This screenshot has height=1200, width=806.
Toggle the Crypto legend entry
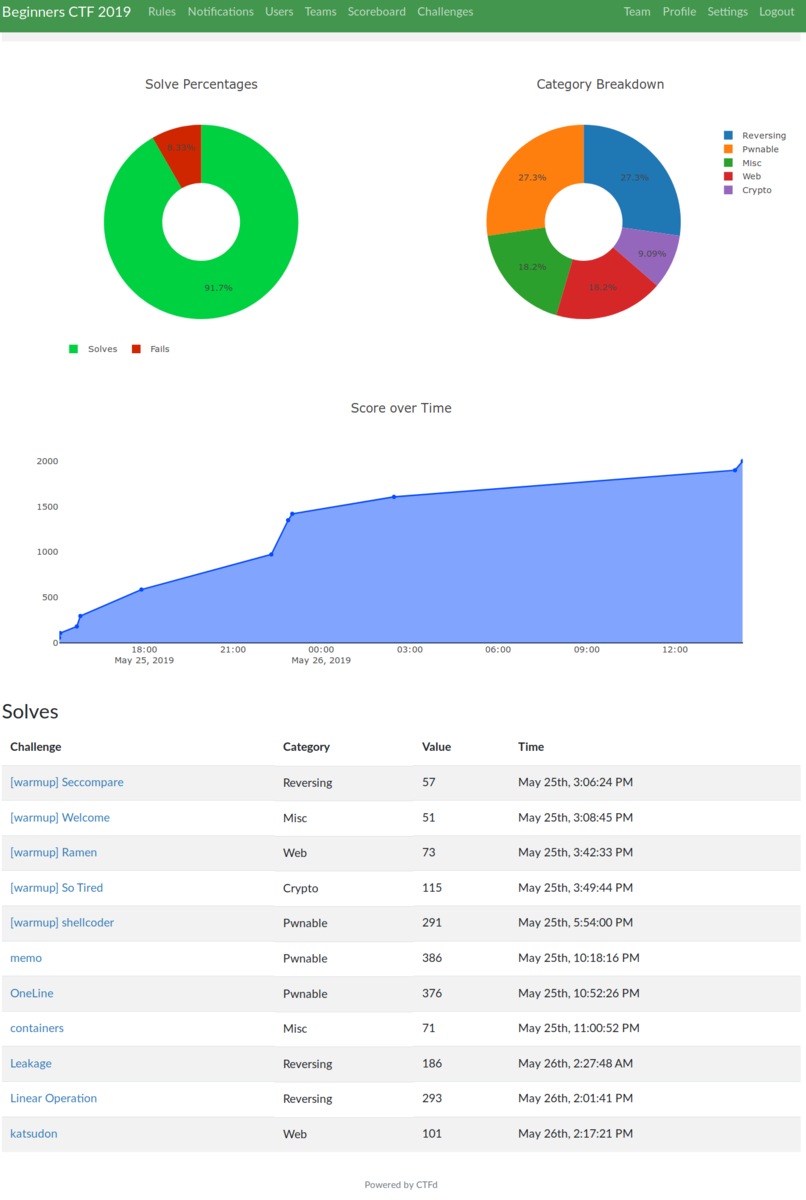pos(751,189)
